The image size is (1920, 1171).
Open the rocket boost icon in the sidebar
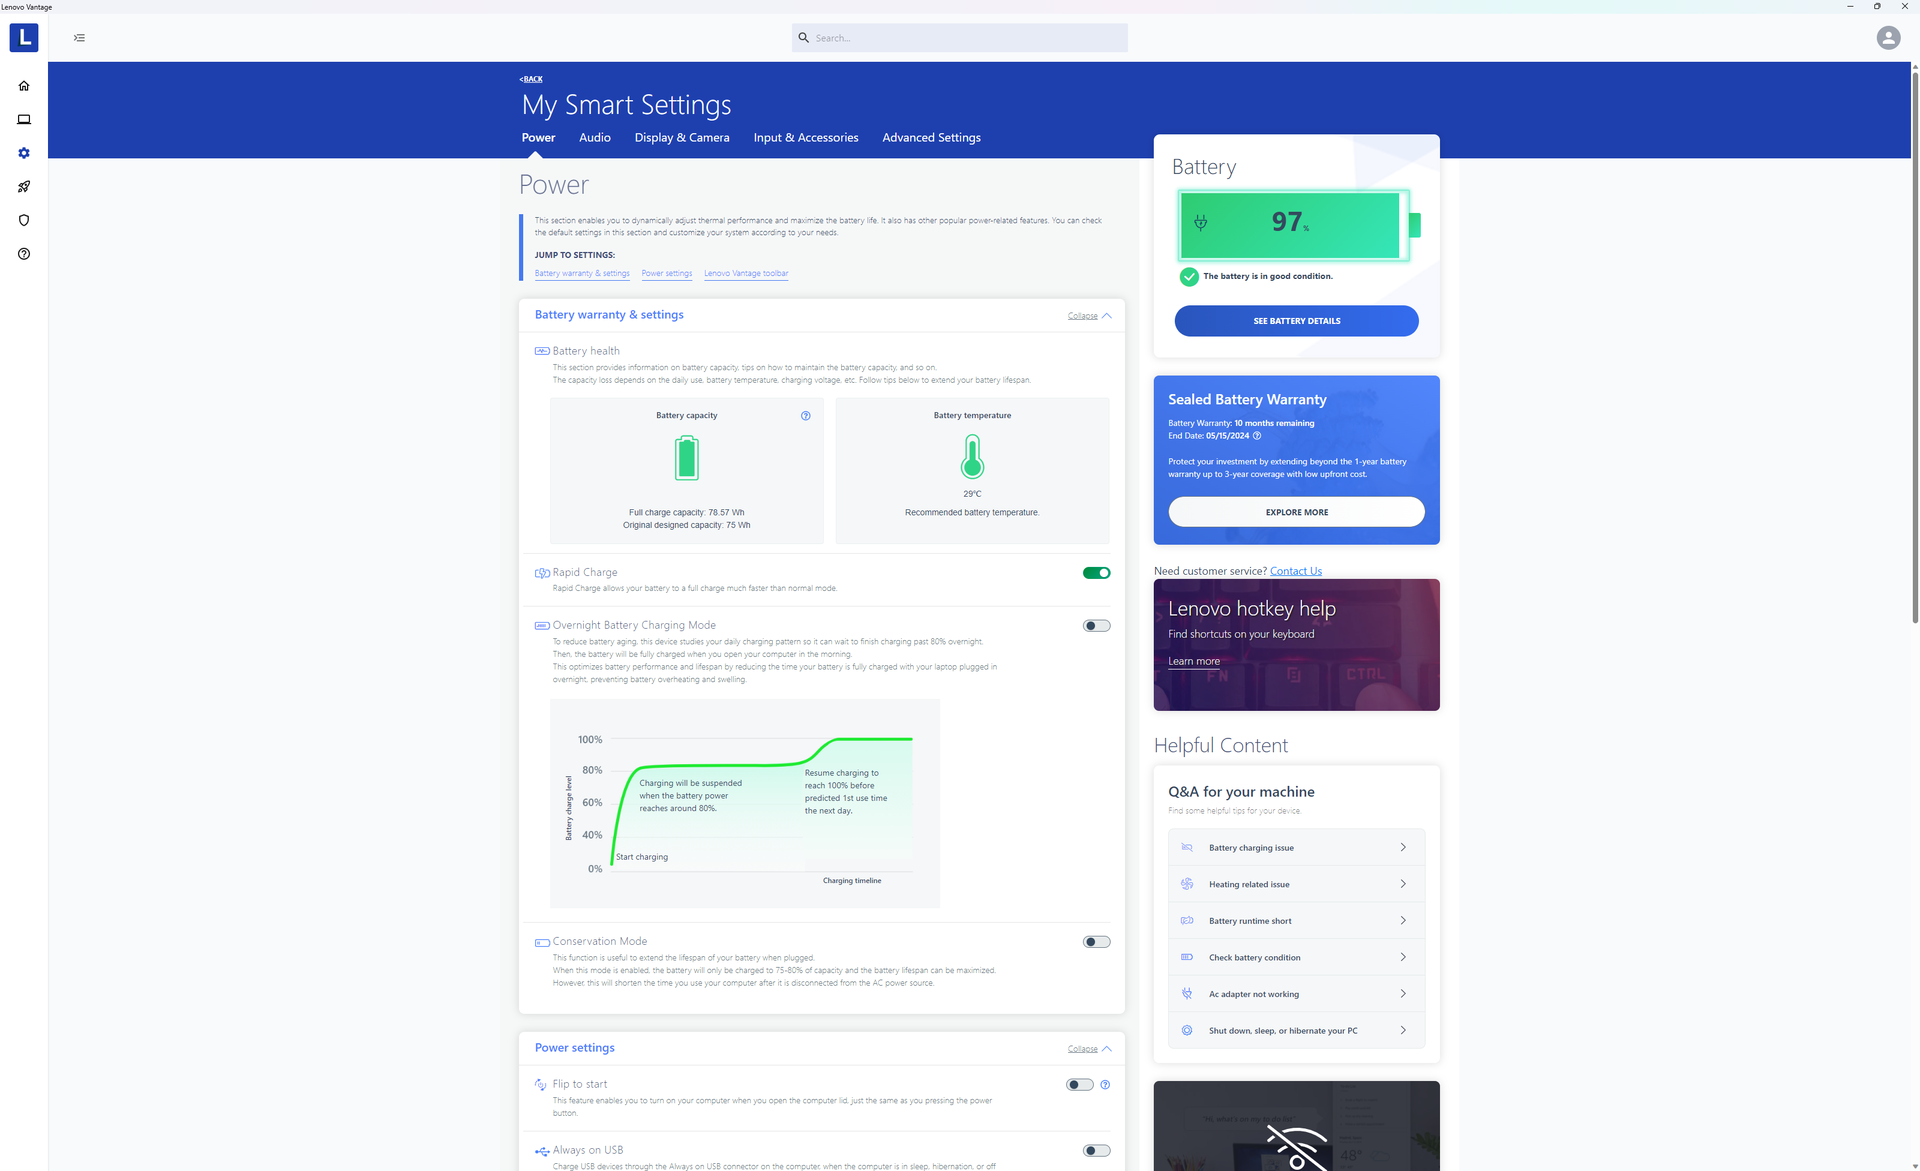point(24,187)
